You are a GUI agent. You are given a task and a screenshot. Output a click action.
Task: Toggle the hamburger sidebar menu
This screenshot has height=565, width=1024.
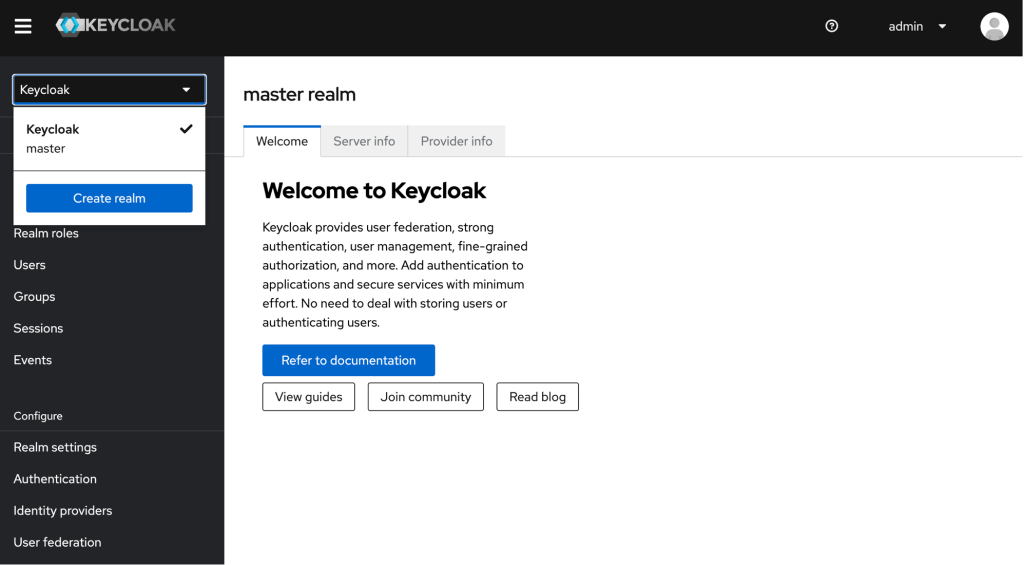(x=23, y=26)
